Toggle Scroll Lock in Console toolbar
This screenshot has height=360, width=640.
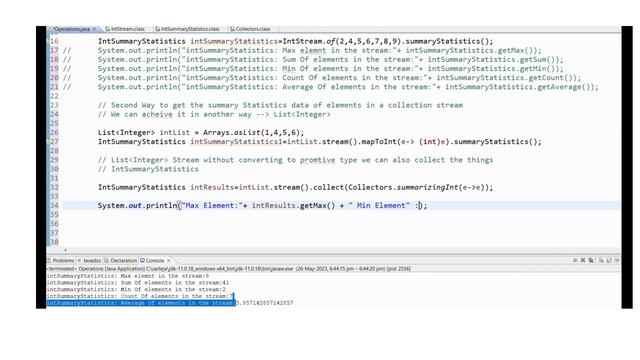pos(609,260)
